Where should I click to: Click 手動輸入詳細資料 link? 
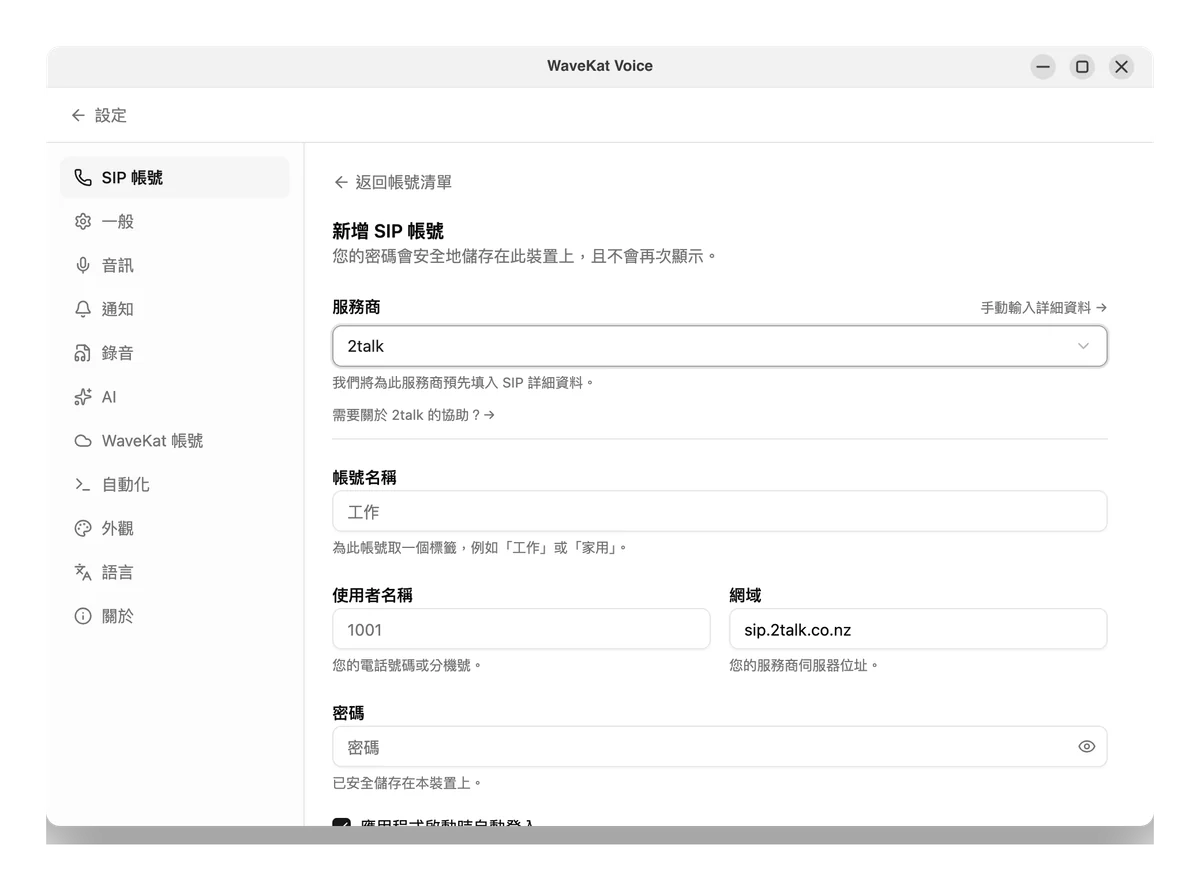tap(1043, 308)
